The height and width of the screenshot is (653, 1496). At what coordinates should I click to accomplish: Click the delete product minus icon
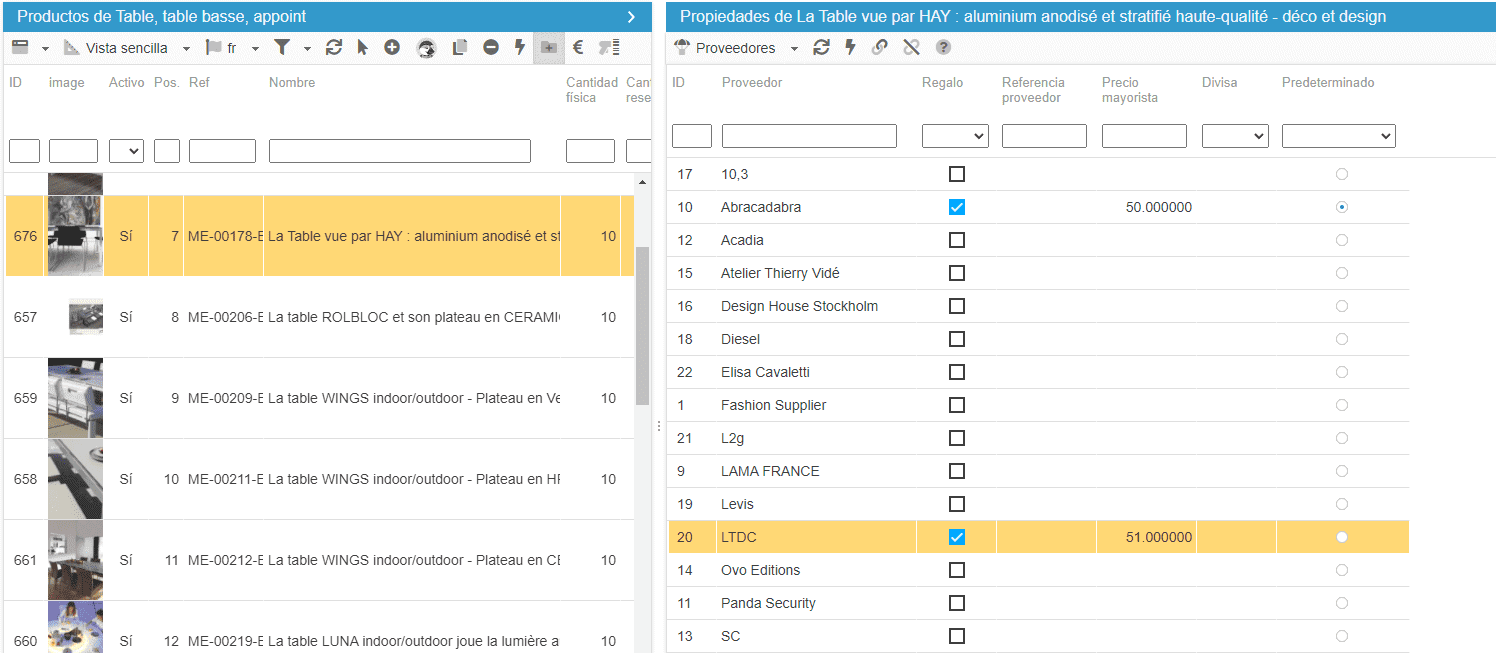pos(491,48)
